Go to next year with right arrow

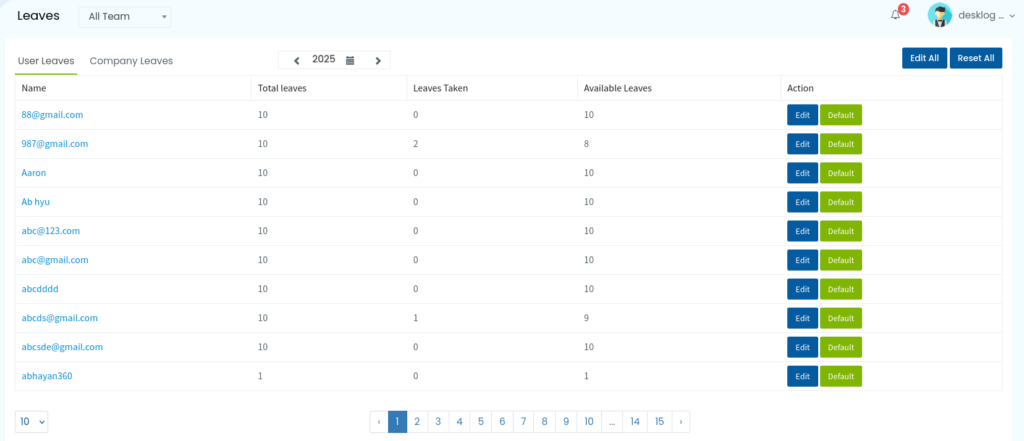377,60
